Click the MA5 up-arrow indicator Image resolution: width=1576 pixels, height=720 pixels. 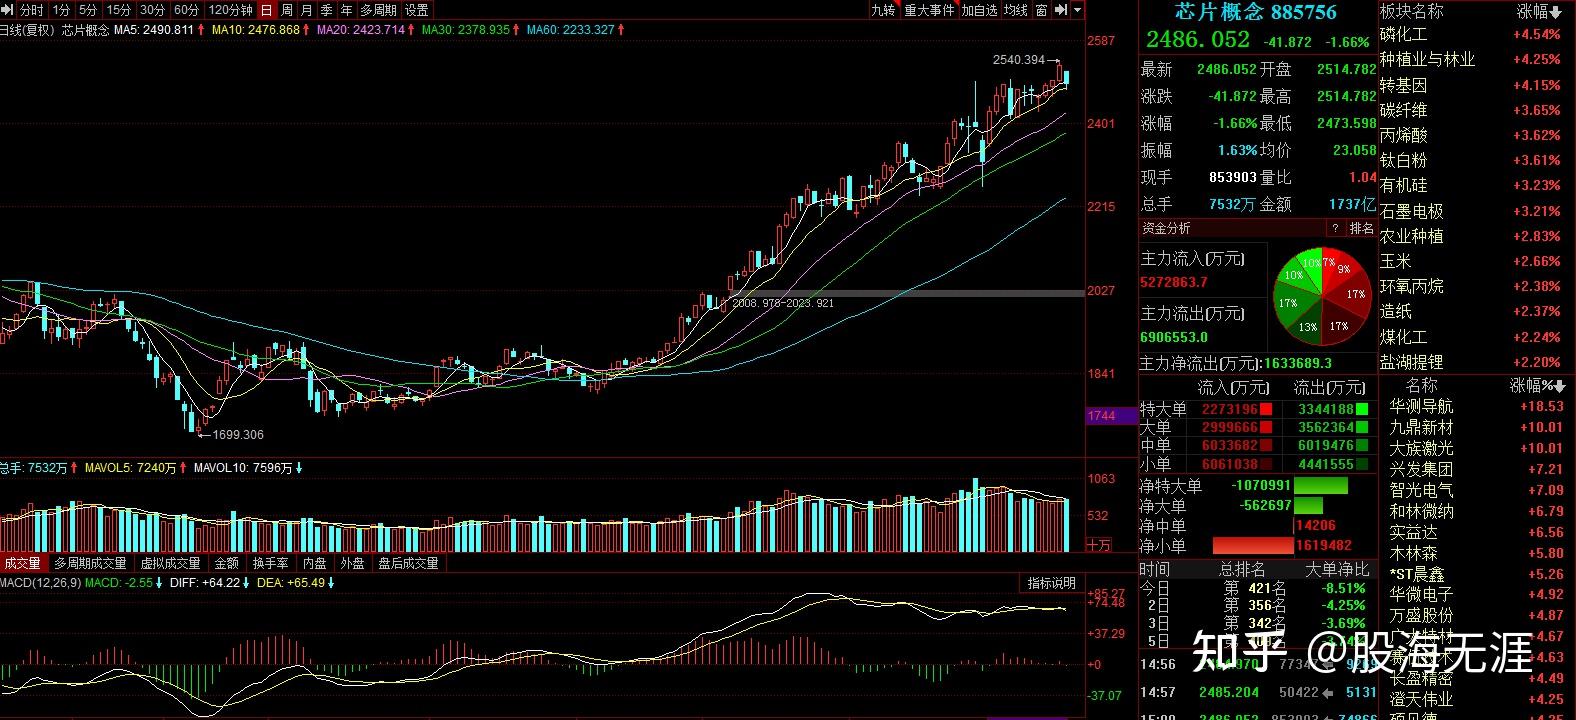point(201,30)
